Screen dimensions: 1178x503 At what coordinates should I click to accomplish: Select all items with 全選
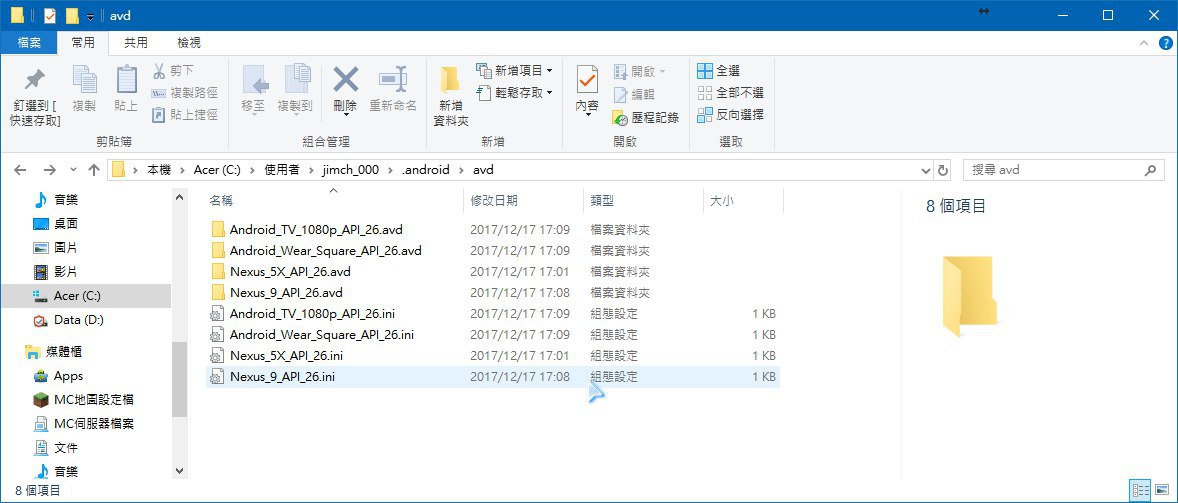click(x=718, y=71)
